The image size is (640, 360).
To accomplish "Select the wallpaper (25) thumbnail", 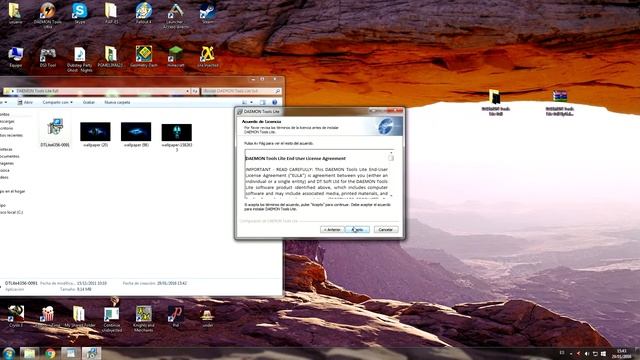I will 95,135.
